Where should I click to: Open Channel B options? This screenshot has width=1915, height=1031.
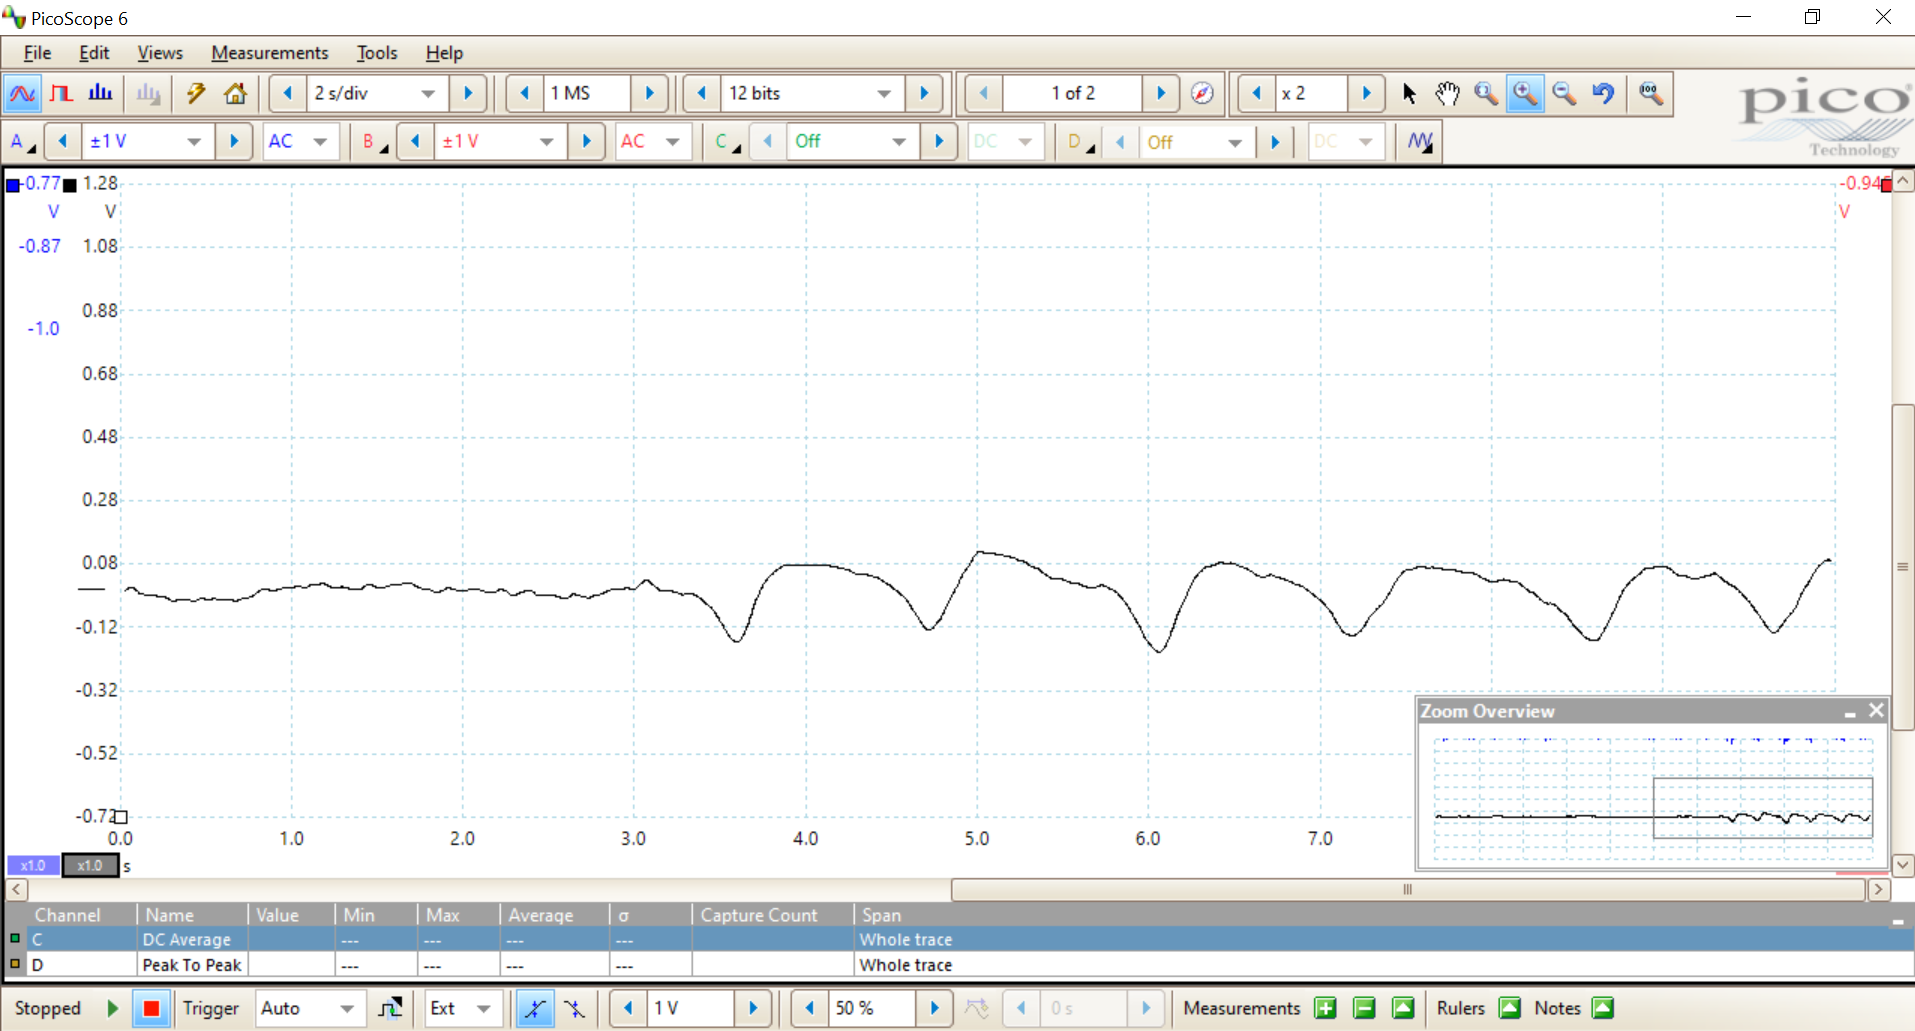(x=375, y=142)
